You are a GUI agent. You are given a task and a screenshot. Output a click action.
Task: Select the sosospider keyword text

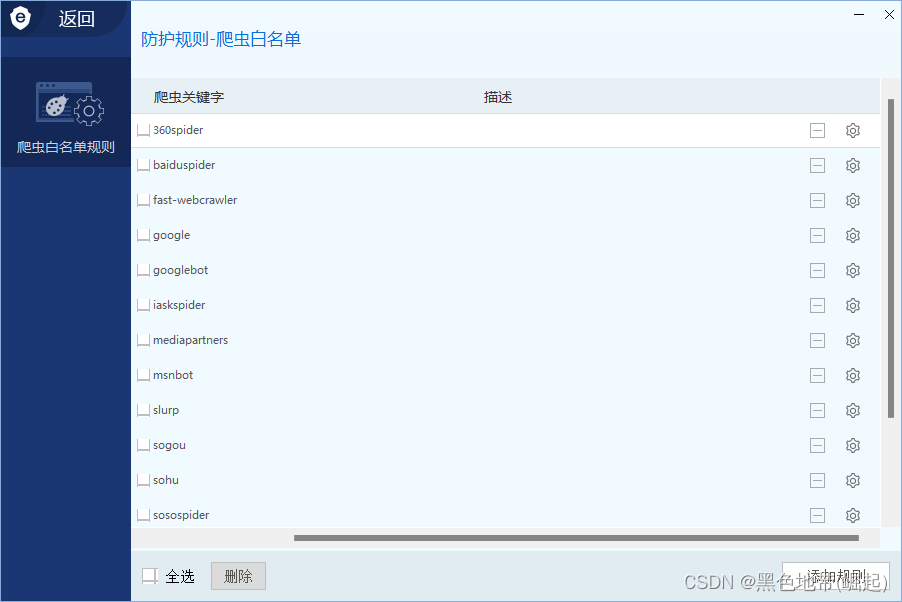click(x=181, y=515)
